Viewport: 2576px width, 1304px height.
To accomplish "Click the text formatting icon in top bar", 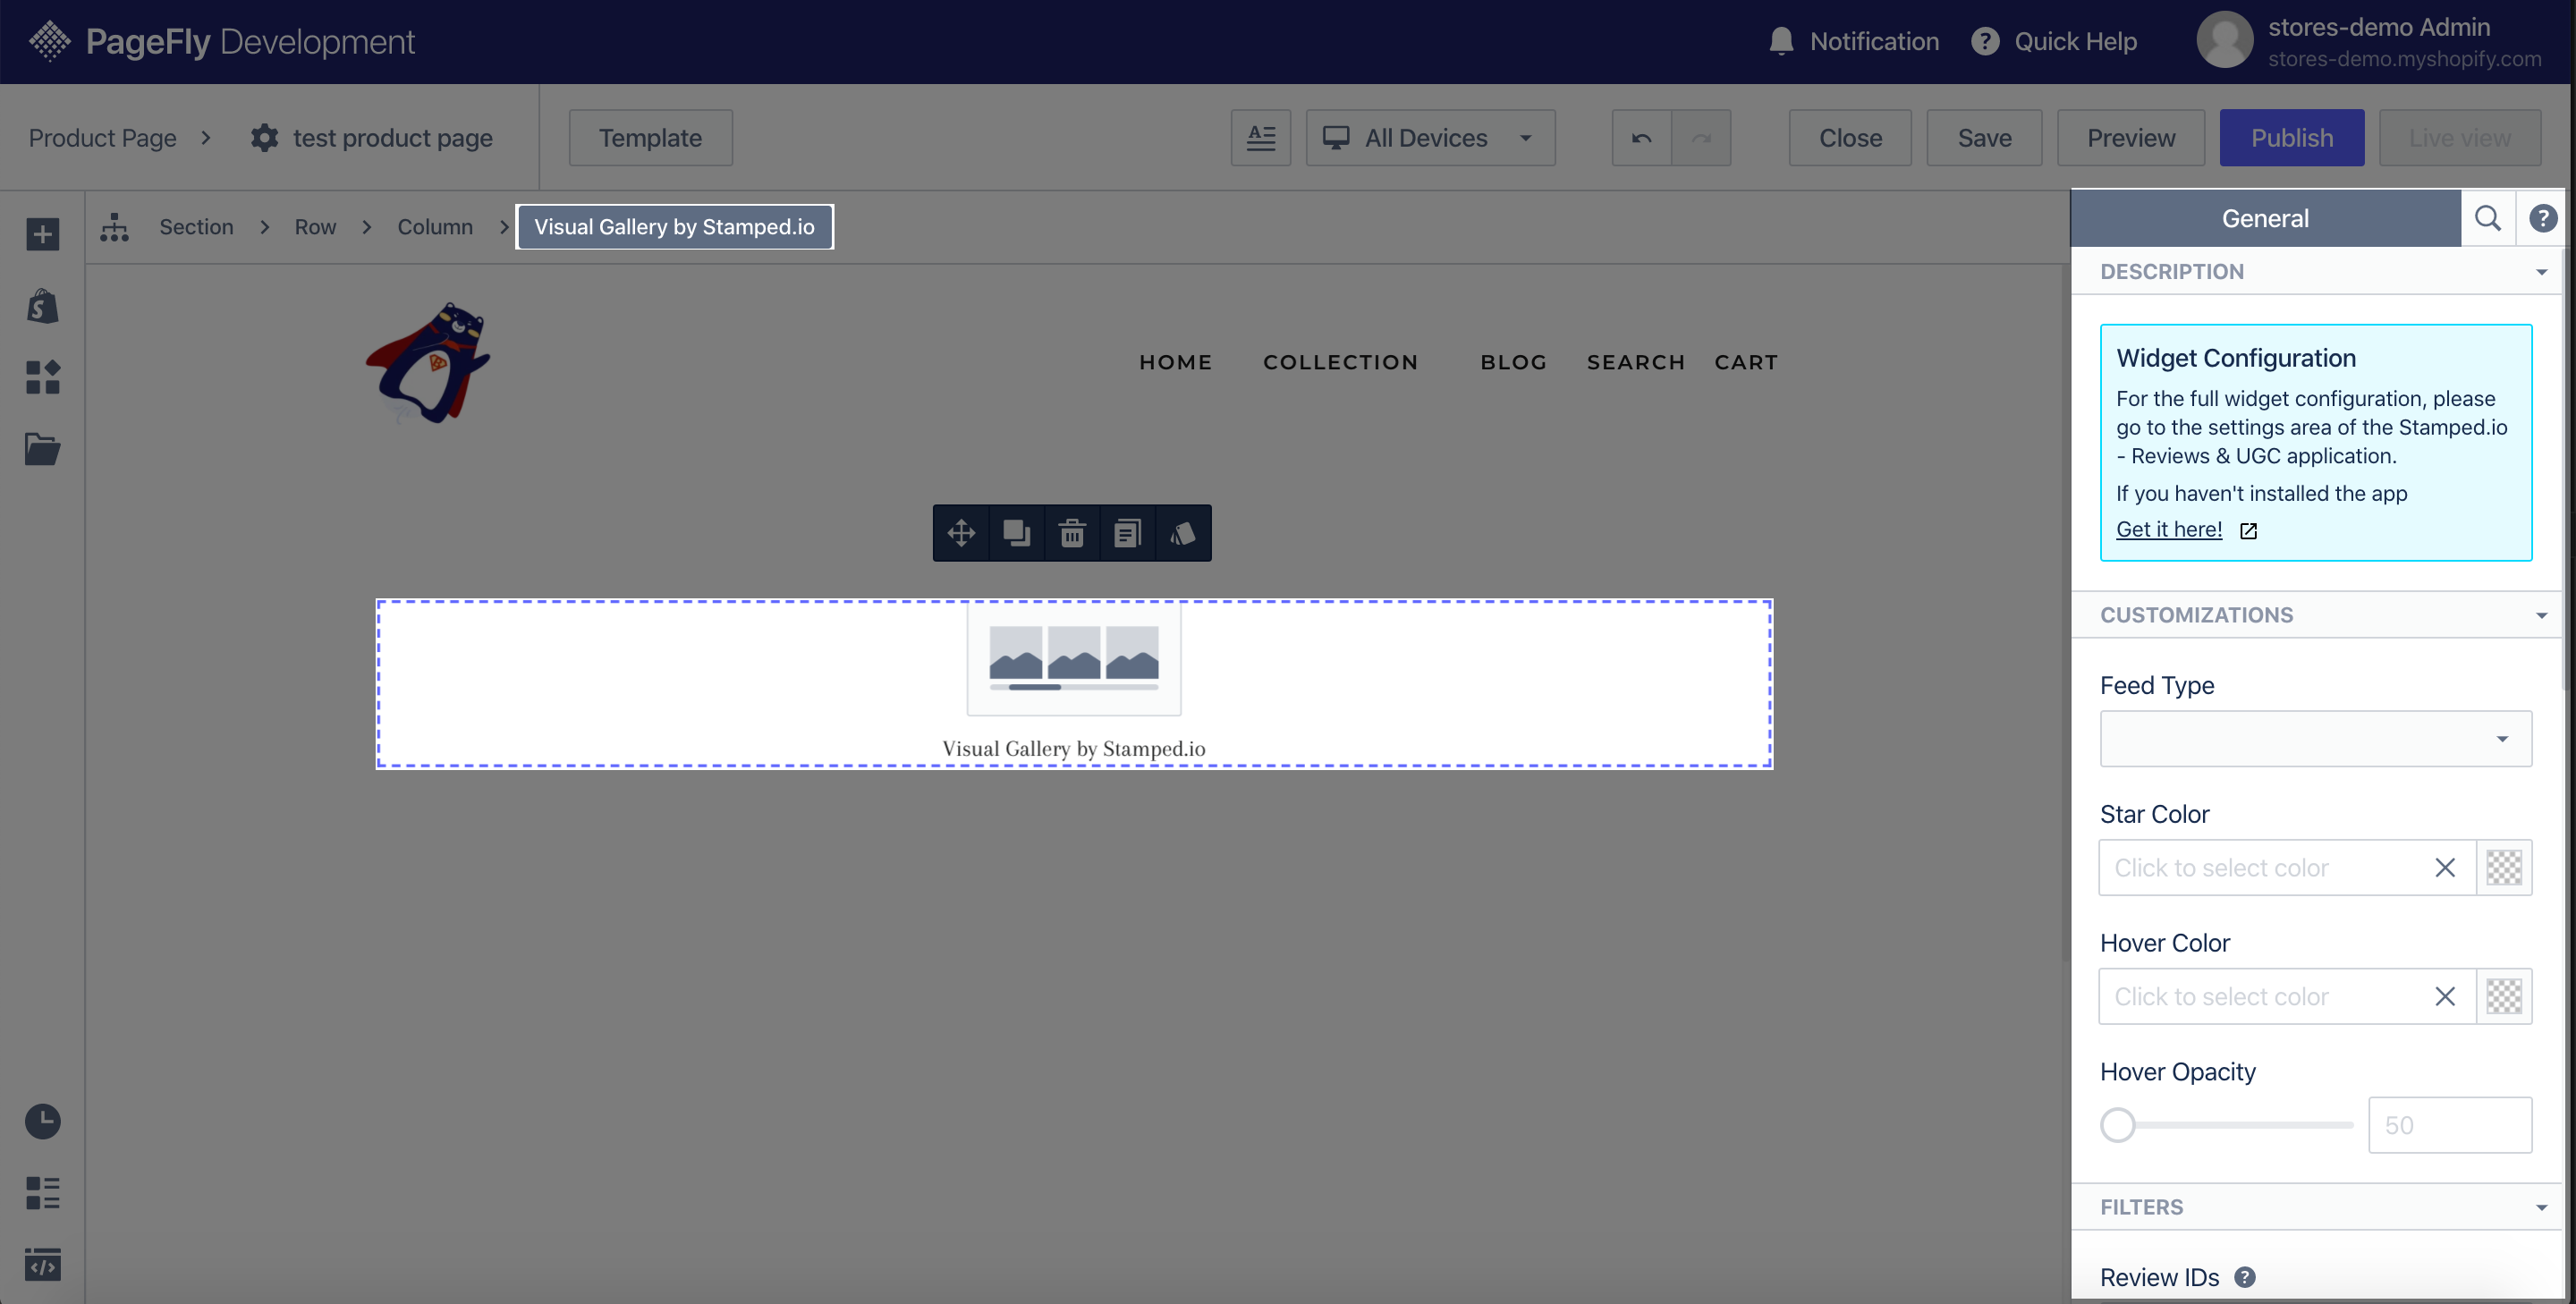I will tap(1261, 138).
